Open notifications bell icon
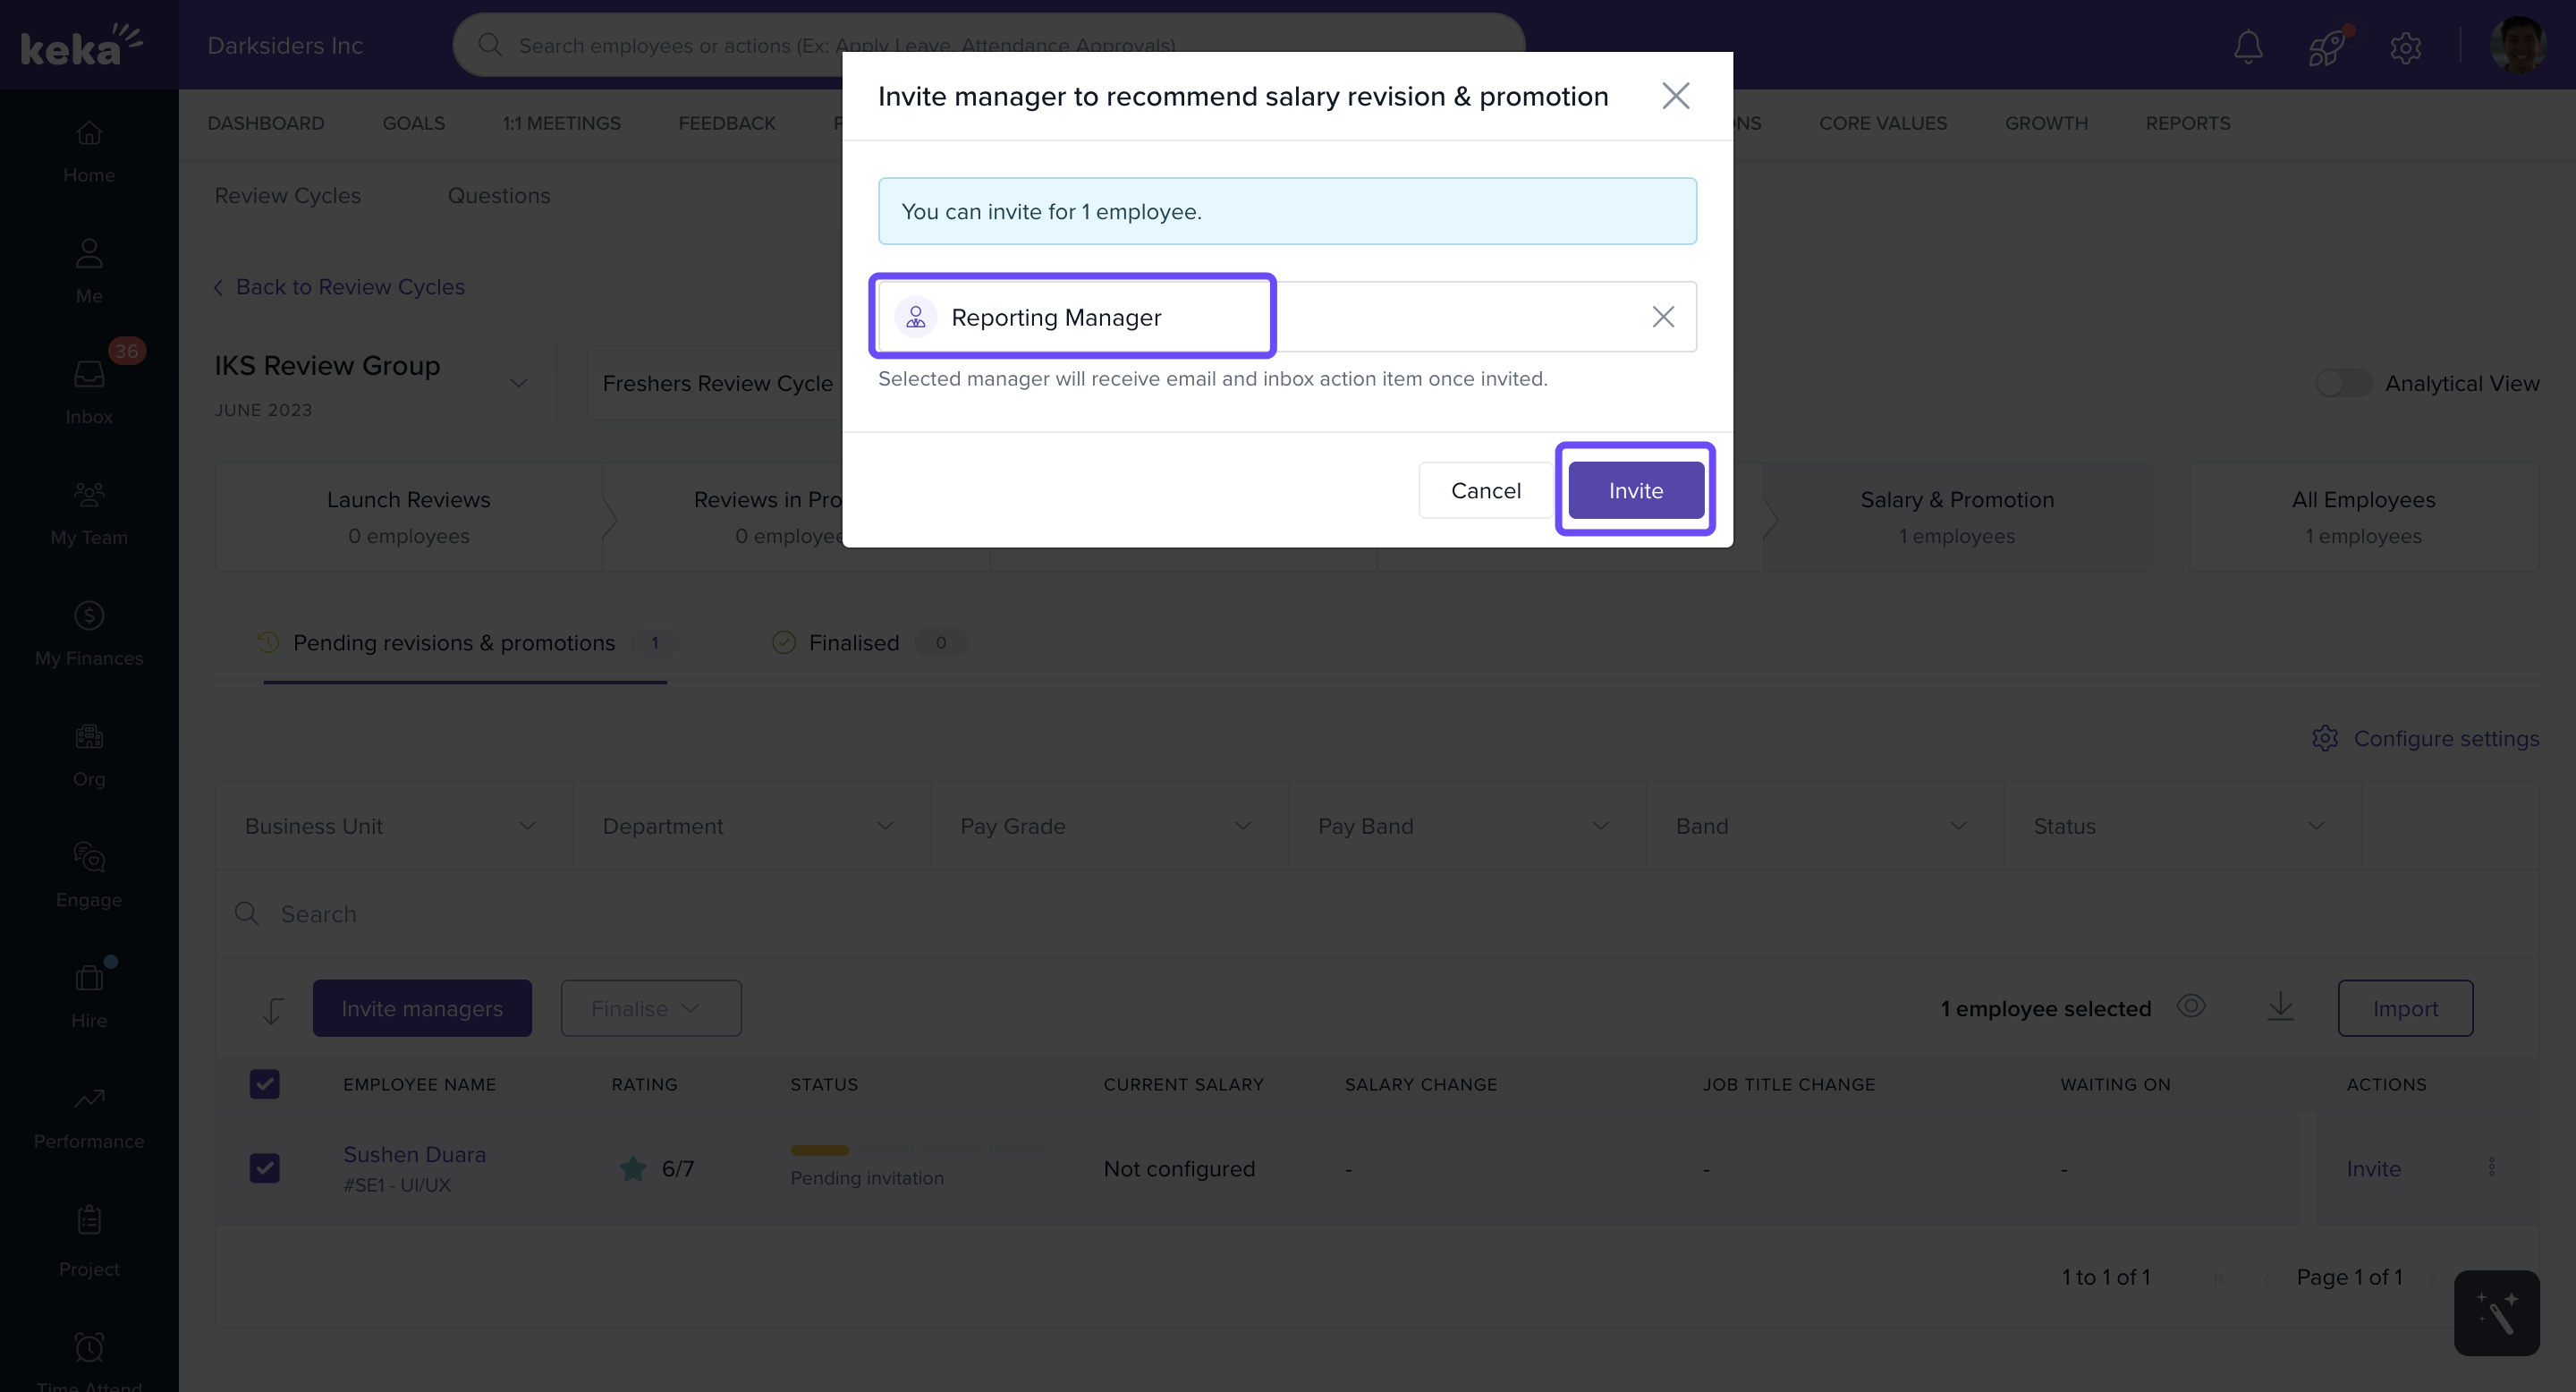2576x1392 pixels. (x=2248, y=46)
